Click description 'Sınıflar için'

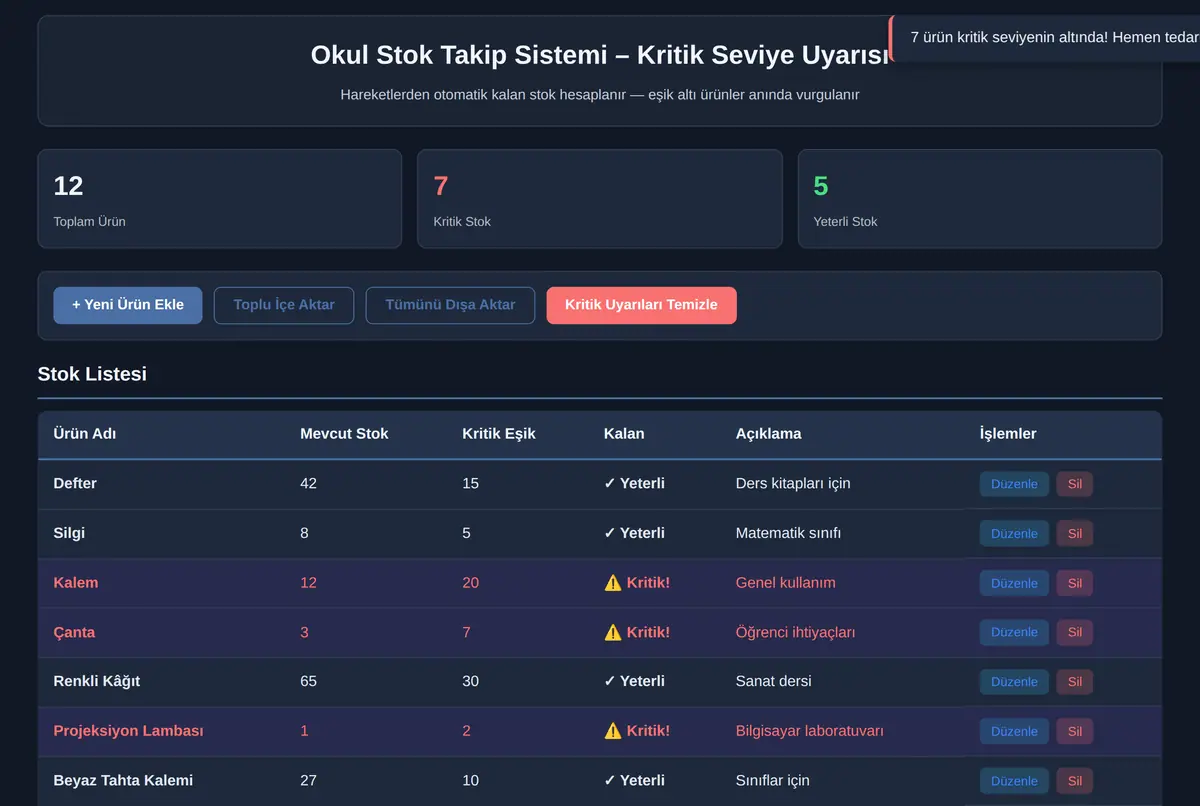[x=773, y=780]
